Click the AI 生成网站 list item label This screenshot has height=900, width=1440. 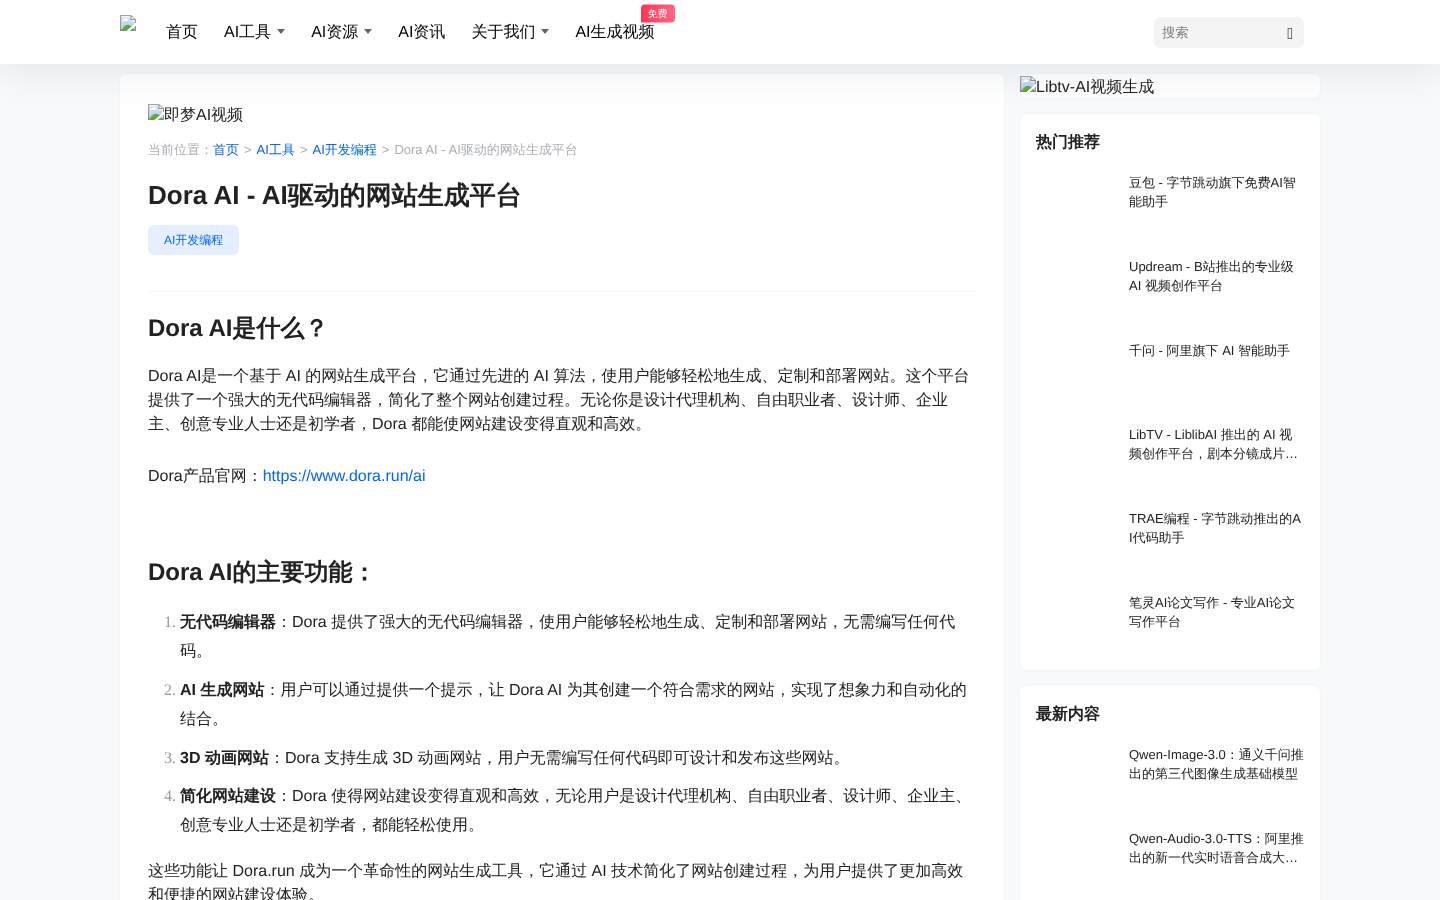coord(222,690)
